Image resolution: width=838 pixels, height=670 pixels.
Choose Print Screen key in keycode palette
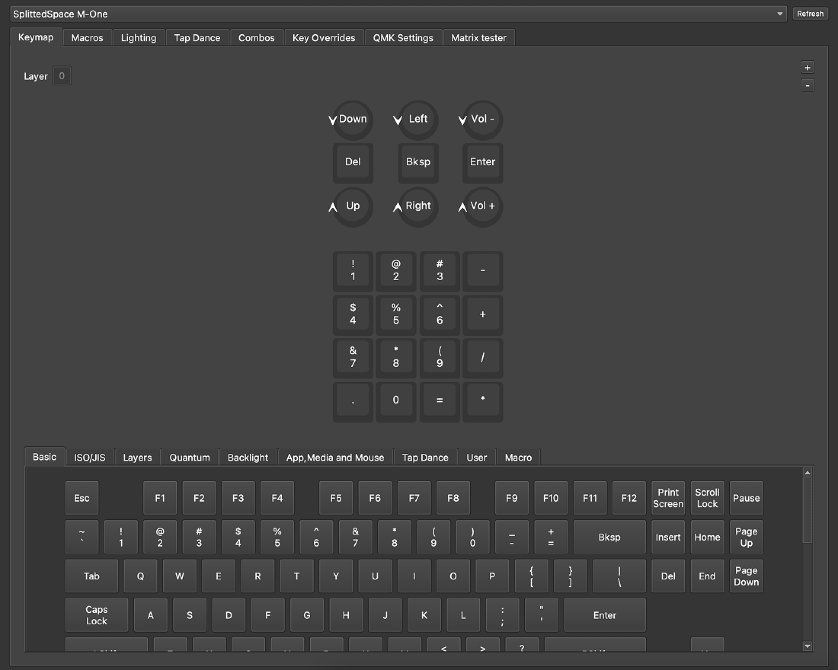[668, 498]
